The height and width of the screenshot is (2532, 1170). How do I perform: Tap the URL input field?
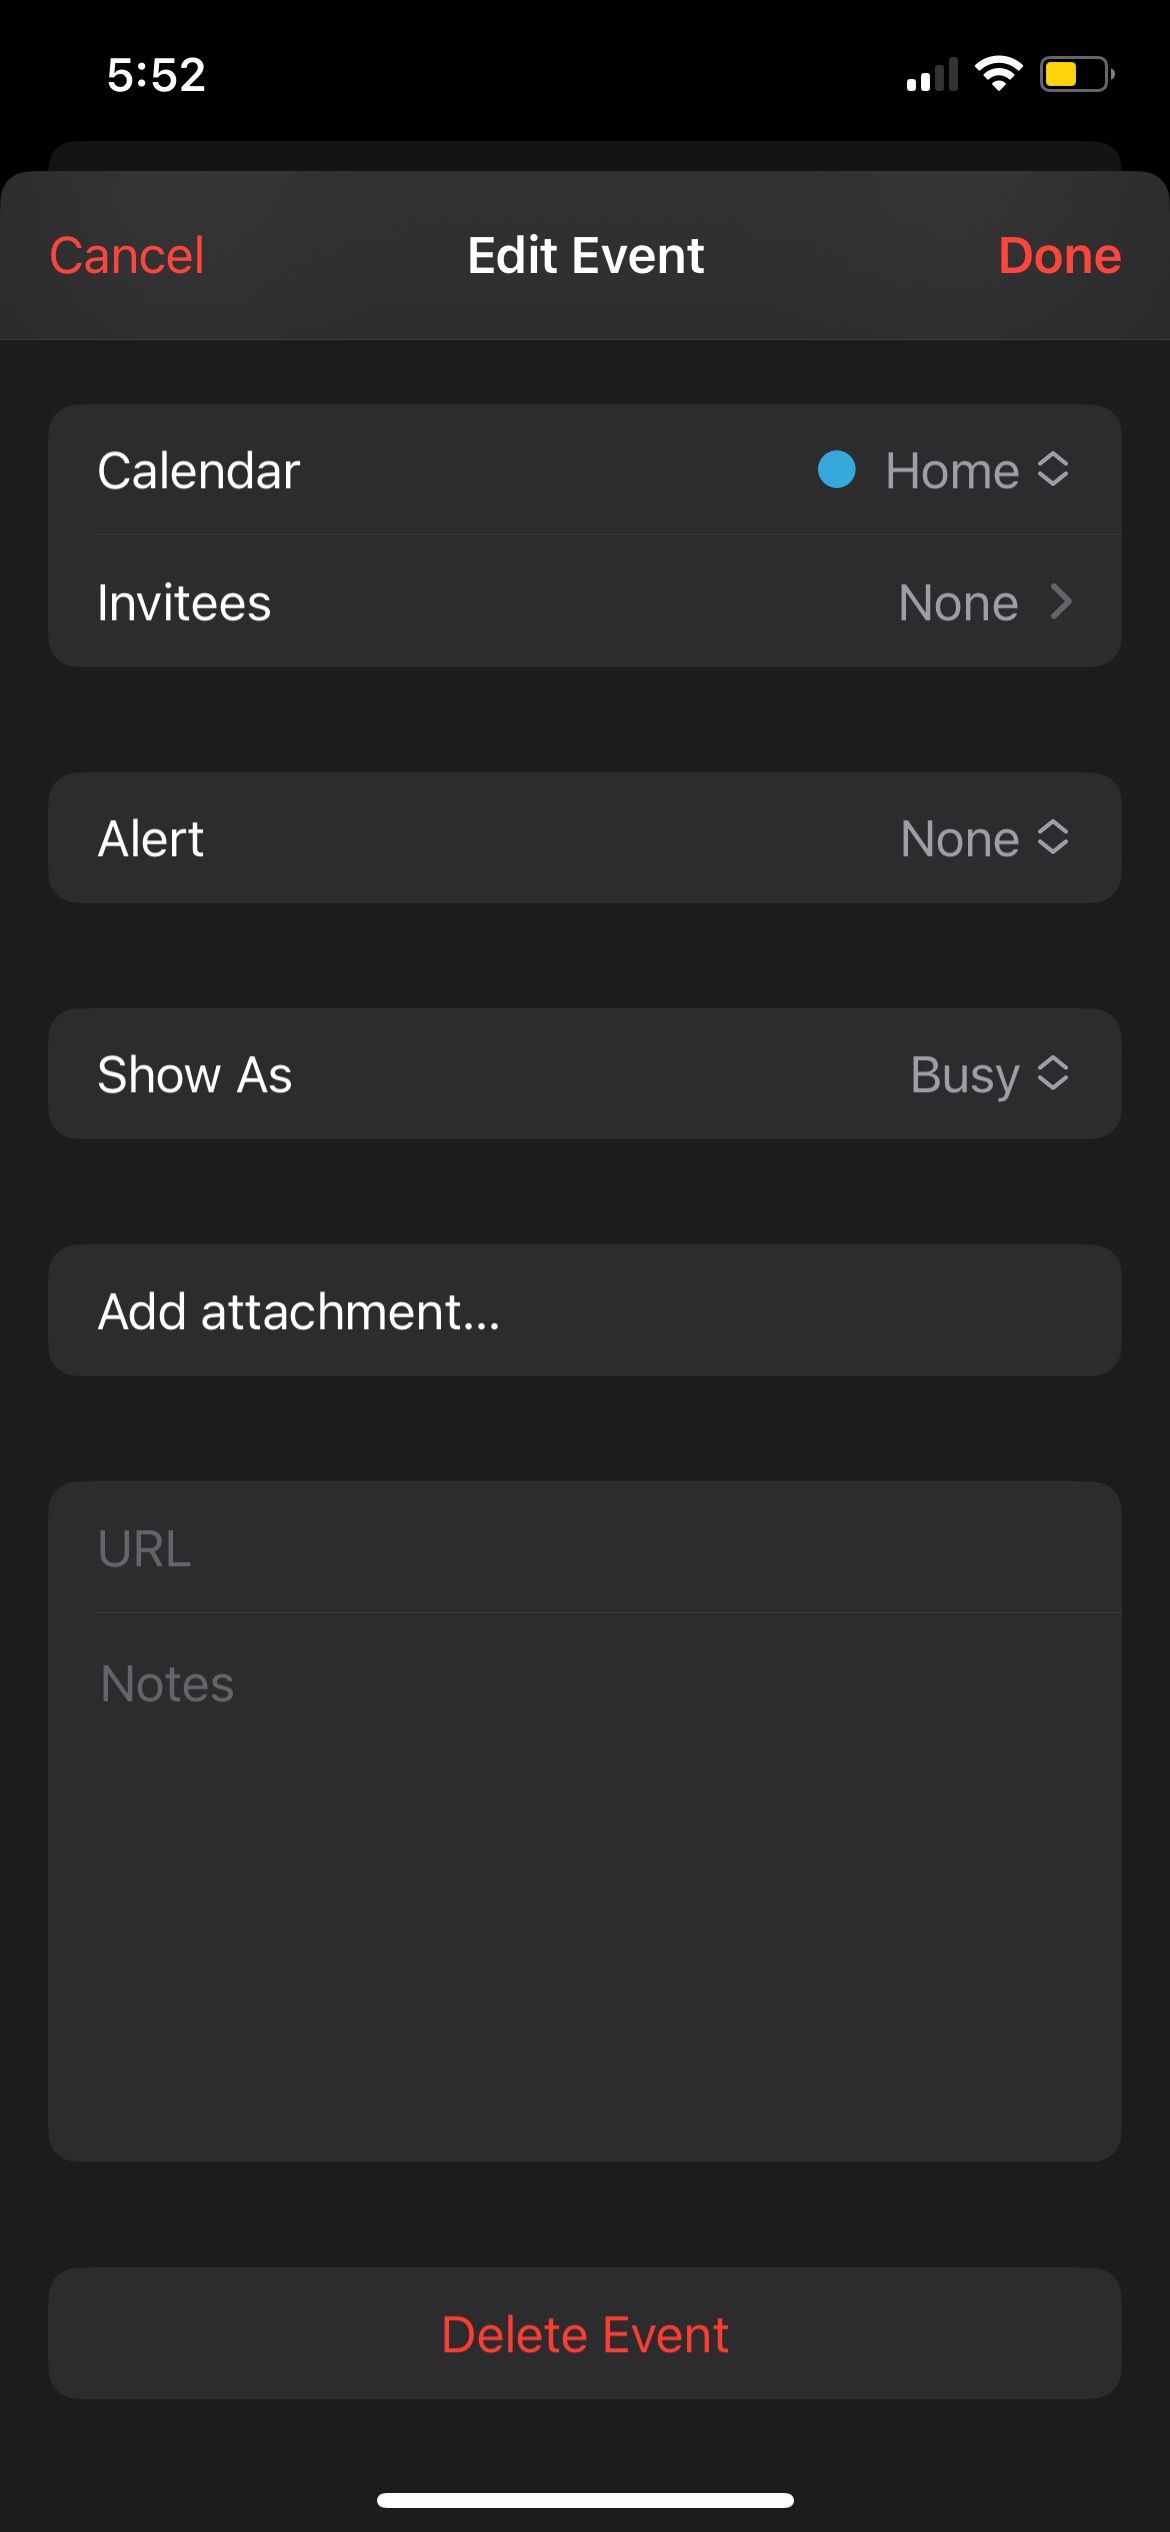click(x=584, y=1548)
